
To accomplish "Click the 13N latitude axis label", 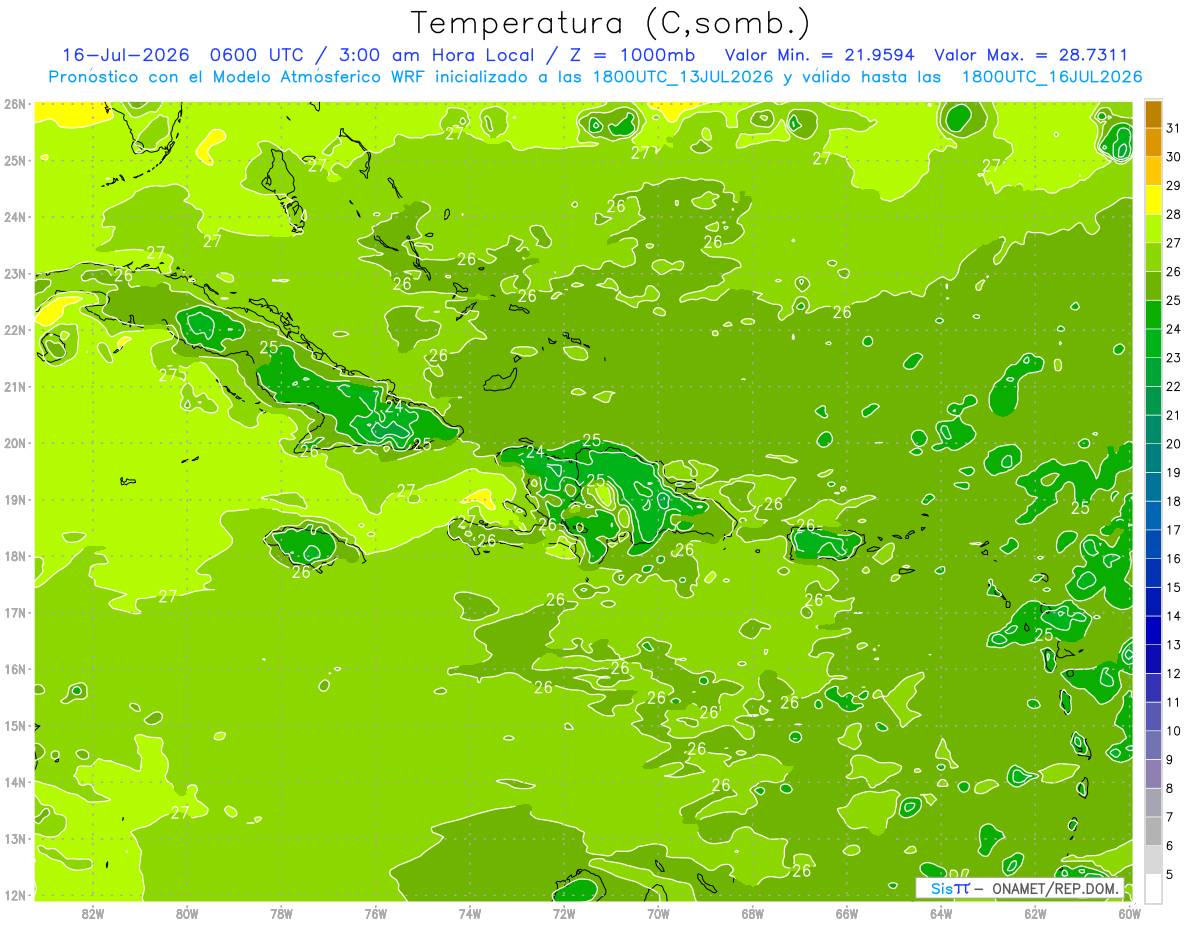I will (x=15, y=838).
